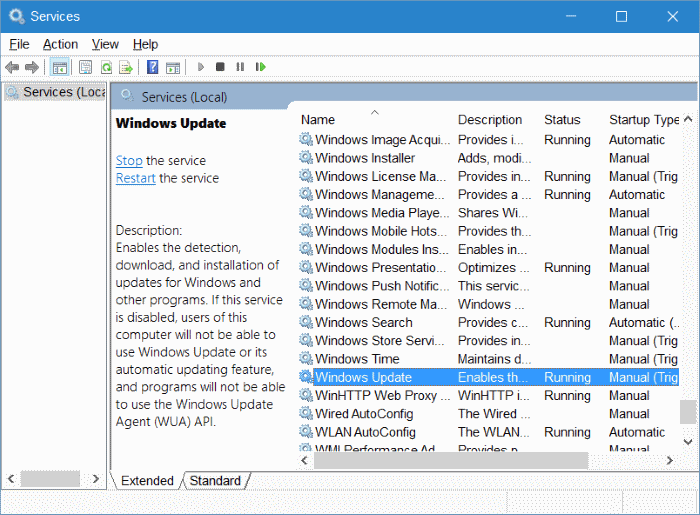700x515 pixels.
Task: Click 'Automatic (..' startup type of Windows Search
Action: (x=644, y=322)
